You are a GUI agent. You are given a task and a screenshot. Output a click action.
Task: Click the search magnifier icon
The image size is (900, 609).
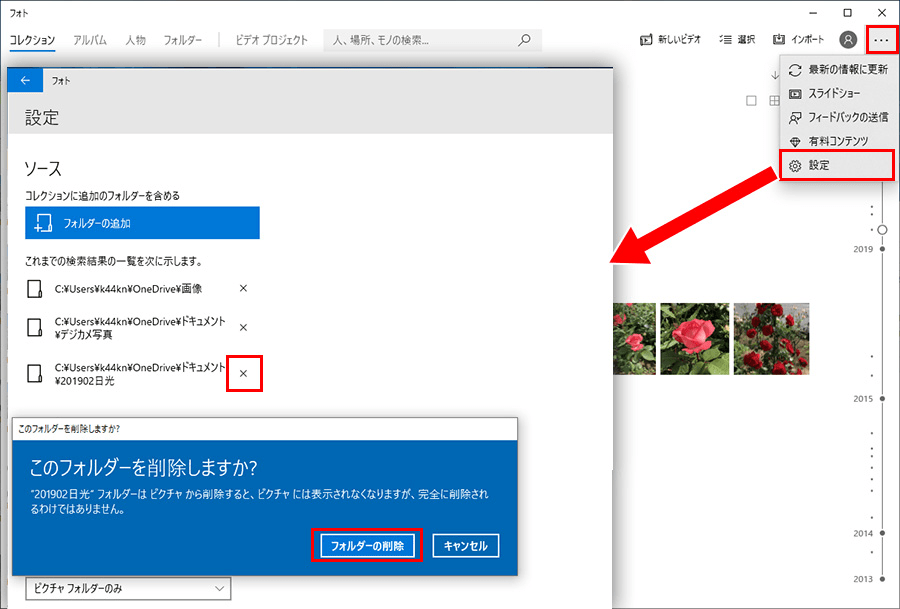[x=524, y=40]
